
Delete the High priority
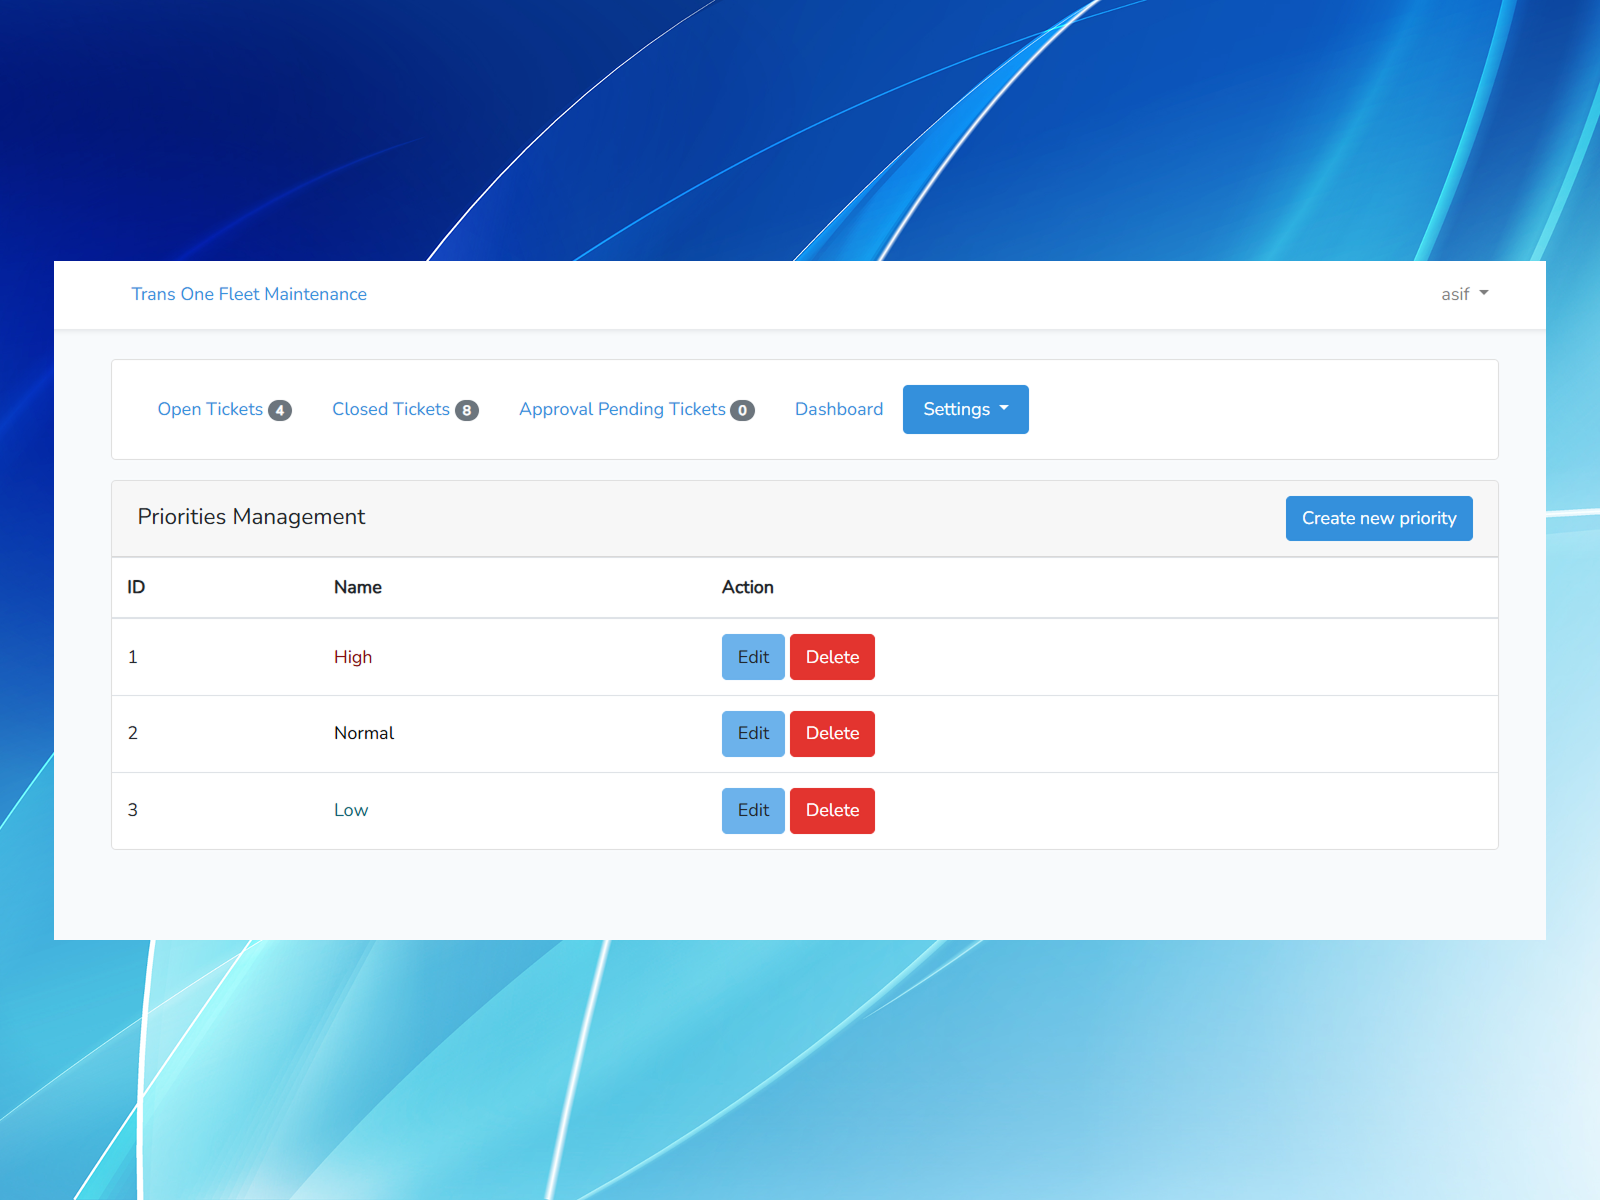point(832,657)
